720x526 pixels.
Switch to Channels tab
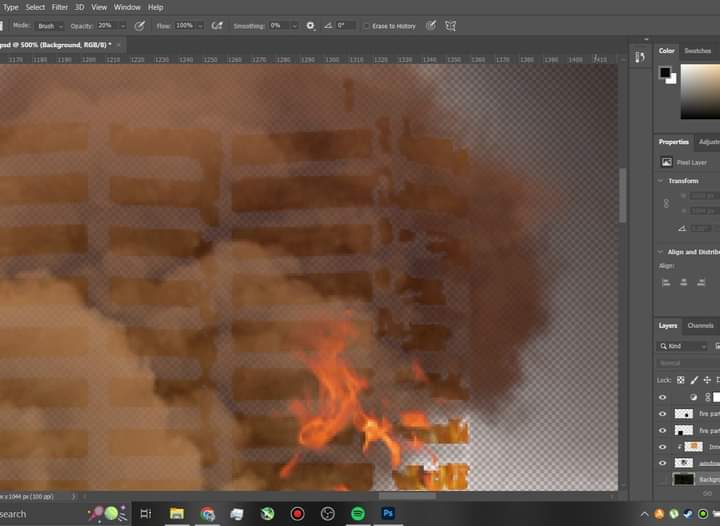700,325
